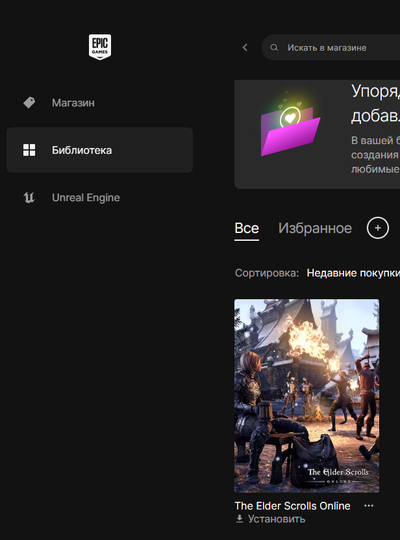The width and height of the screenshot is (400, 540).
Task: Switch to the Все tab
Action: point(247,228)
